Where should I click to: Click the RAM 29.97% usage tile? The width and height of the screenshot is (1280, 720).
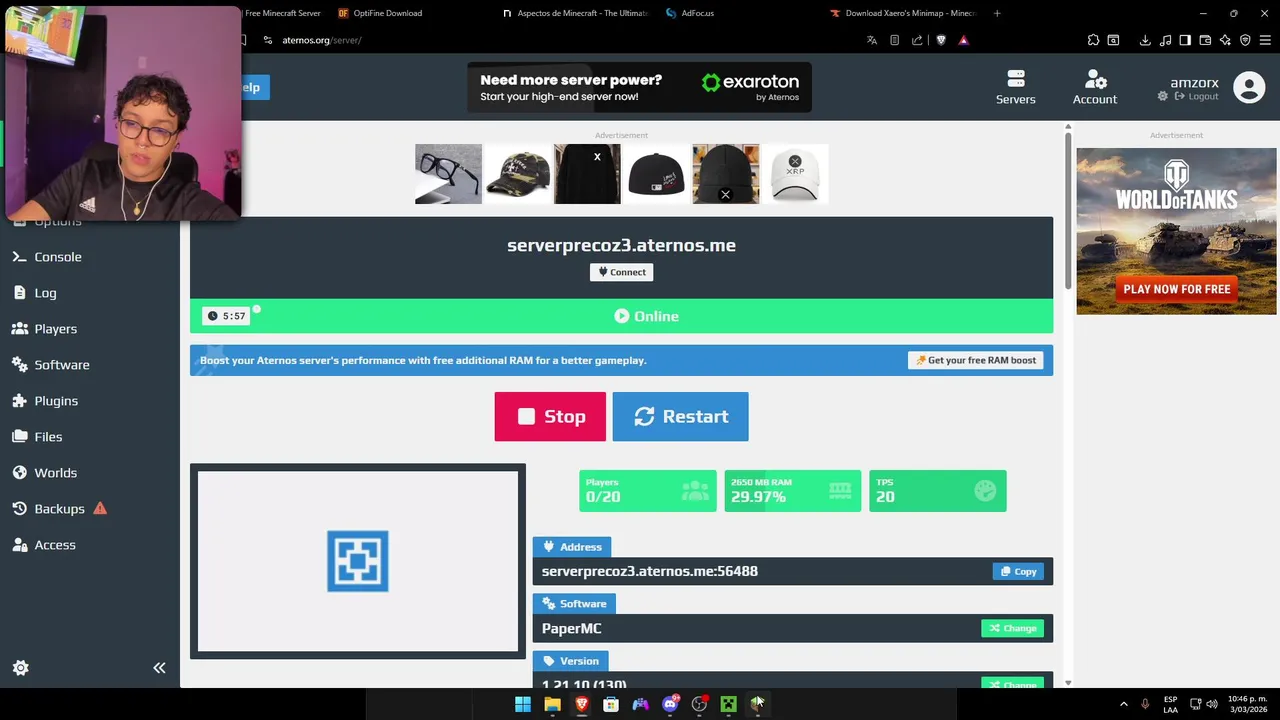click(792, 491)
